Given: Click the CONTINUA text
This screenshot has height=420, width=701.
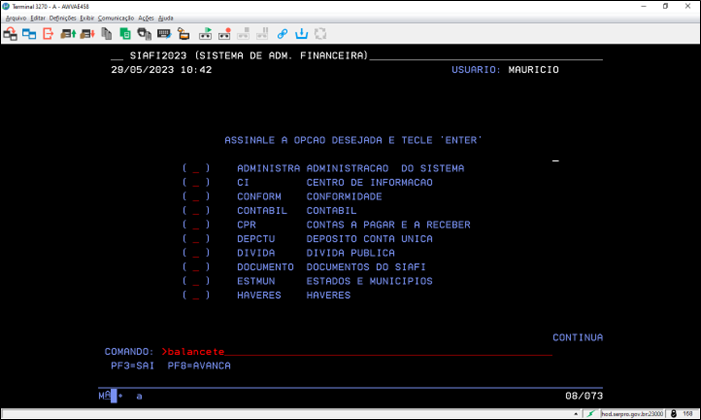Looking at the screenshot, I should pos(578,338).
